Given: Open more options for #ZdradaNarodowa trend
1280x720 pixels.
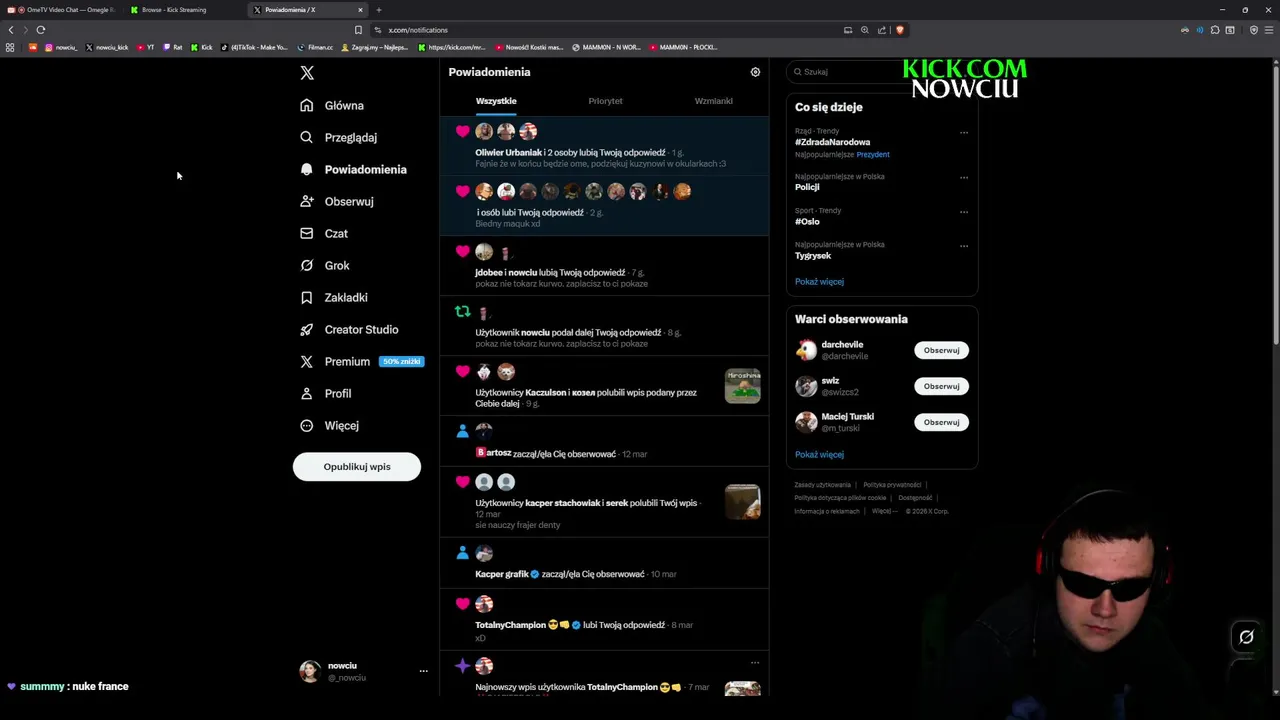Looking at the screenshot, I should coord(964,132).
